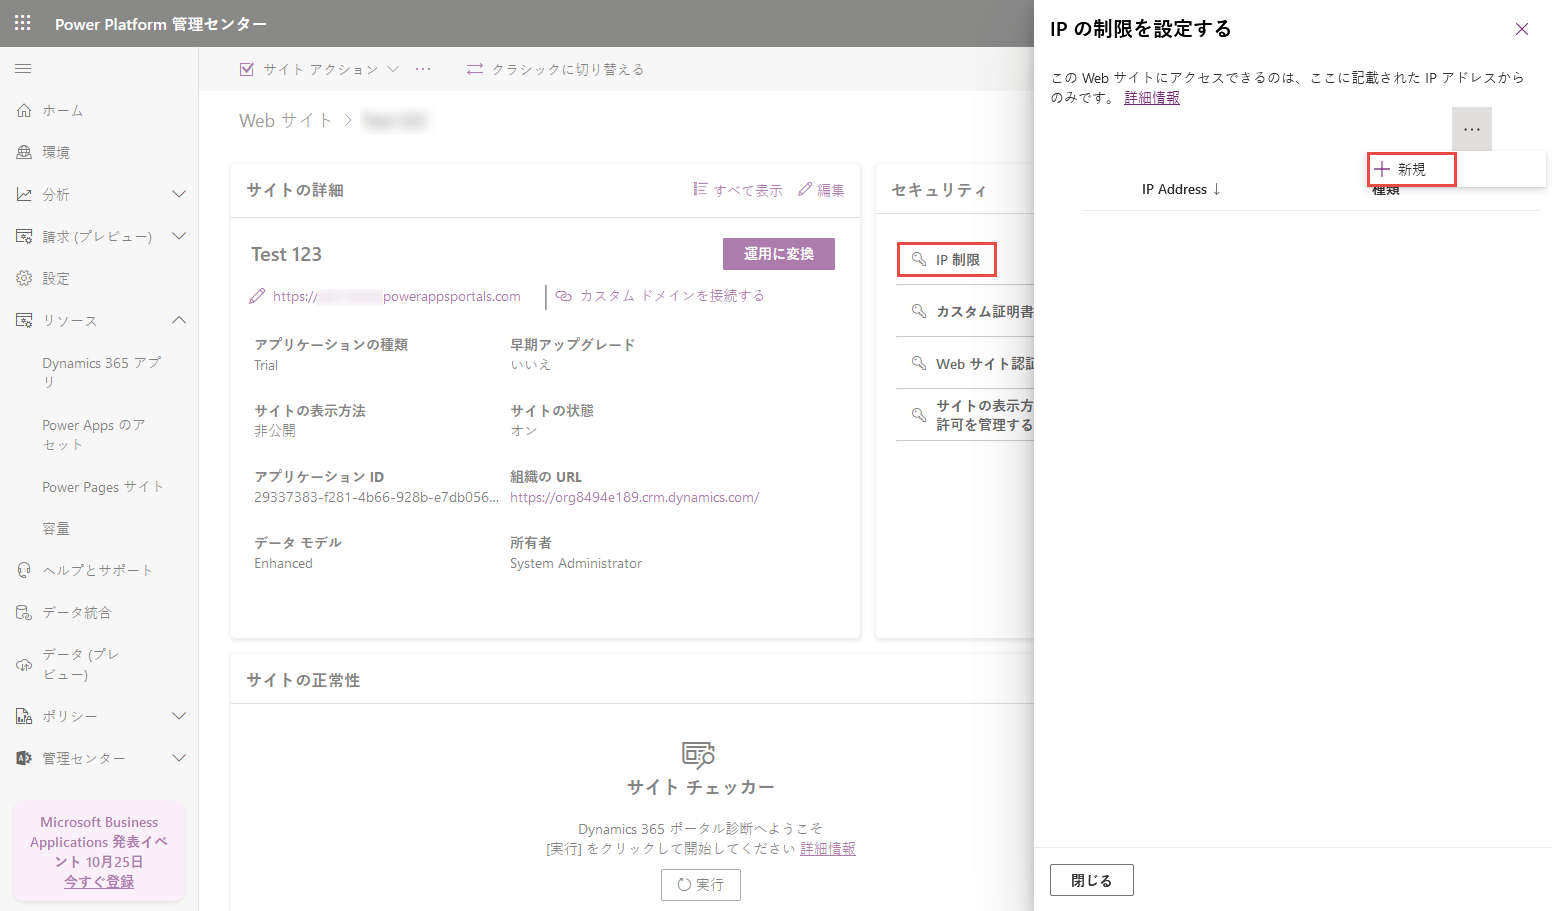Open the organization URL link
The width and height of the screenshot is (1552, 911).
tap(635, 497)
